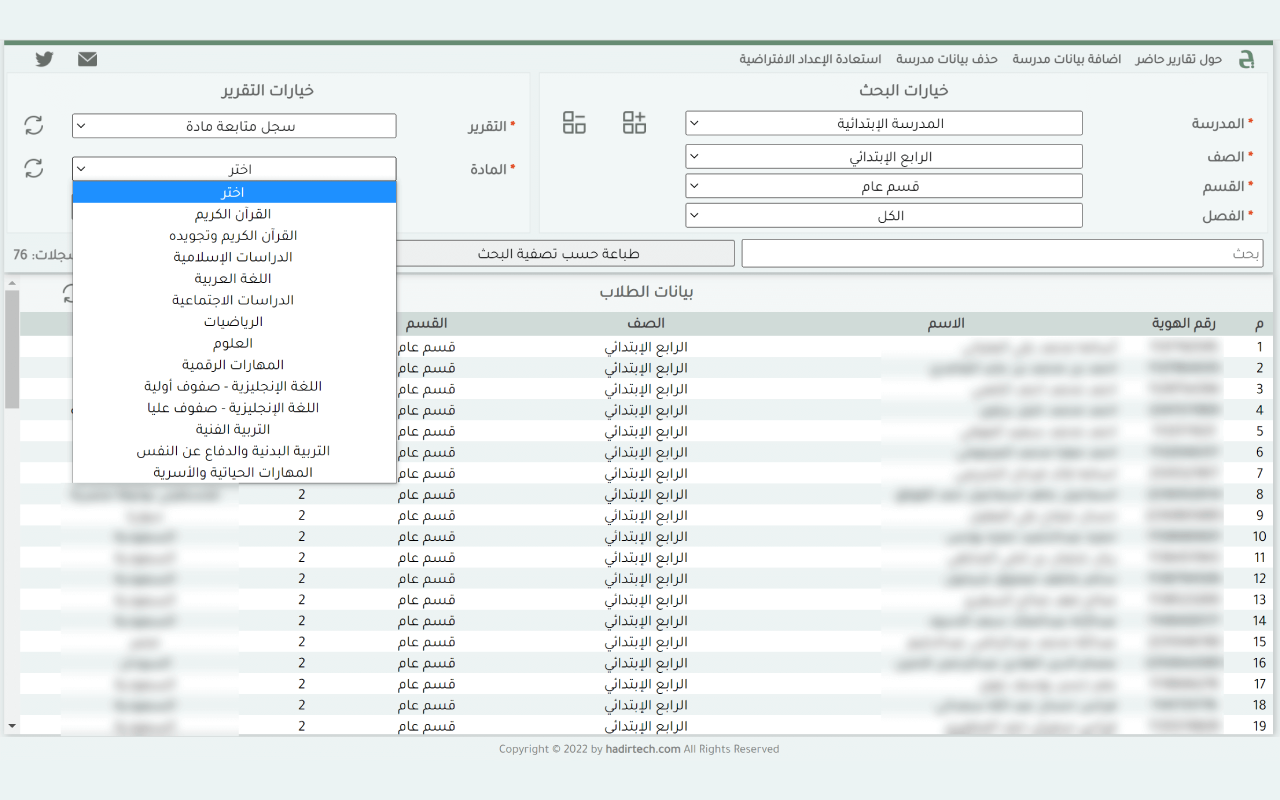Click the table scrollbar down arrow
The width and height of the screenshot is (1280, 800).
coord(12,725)
